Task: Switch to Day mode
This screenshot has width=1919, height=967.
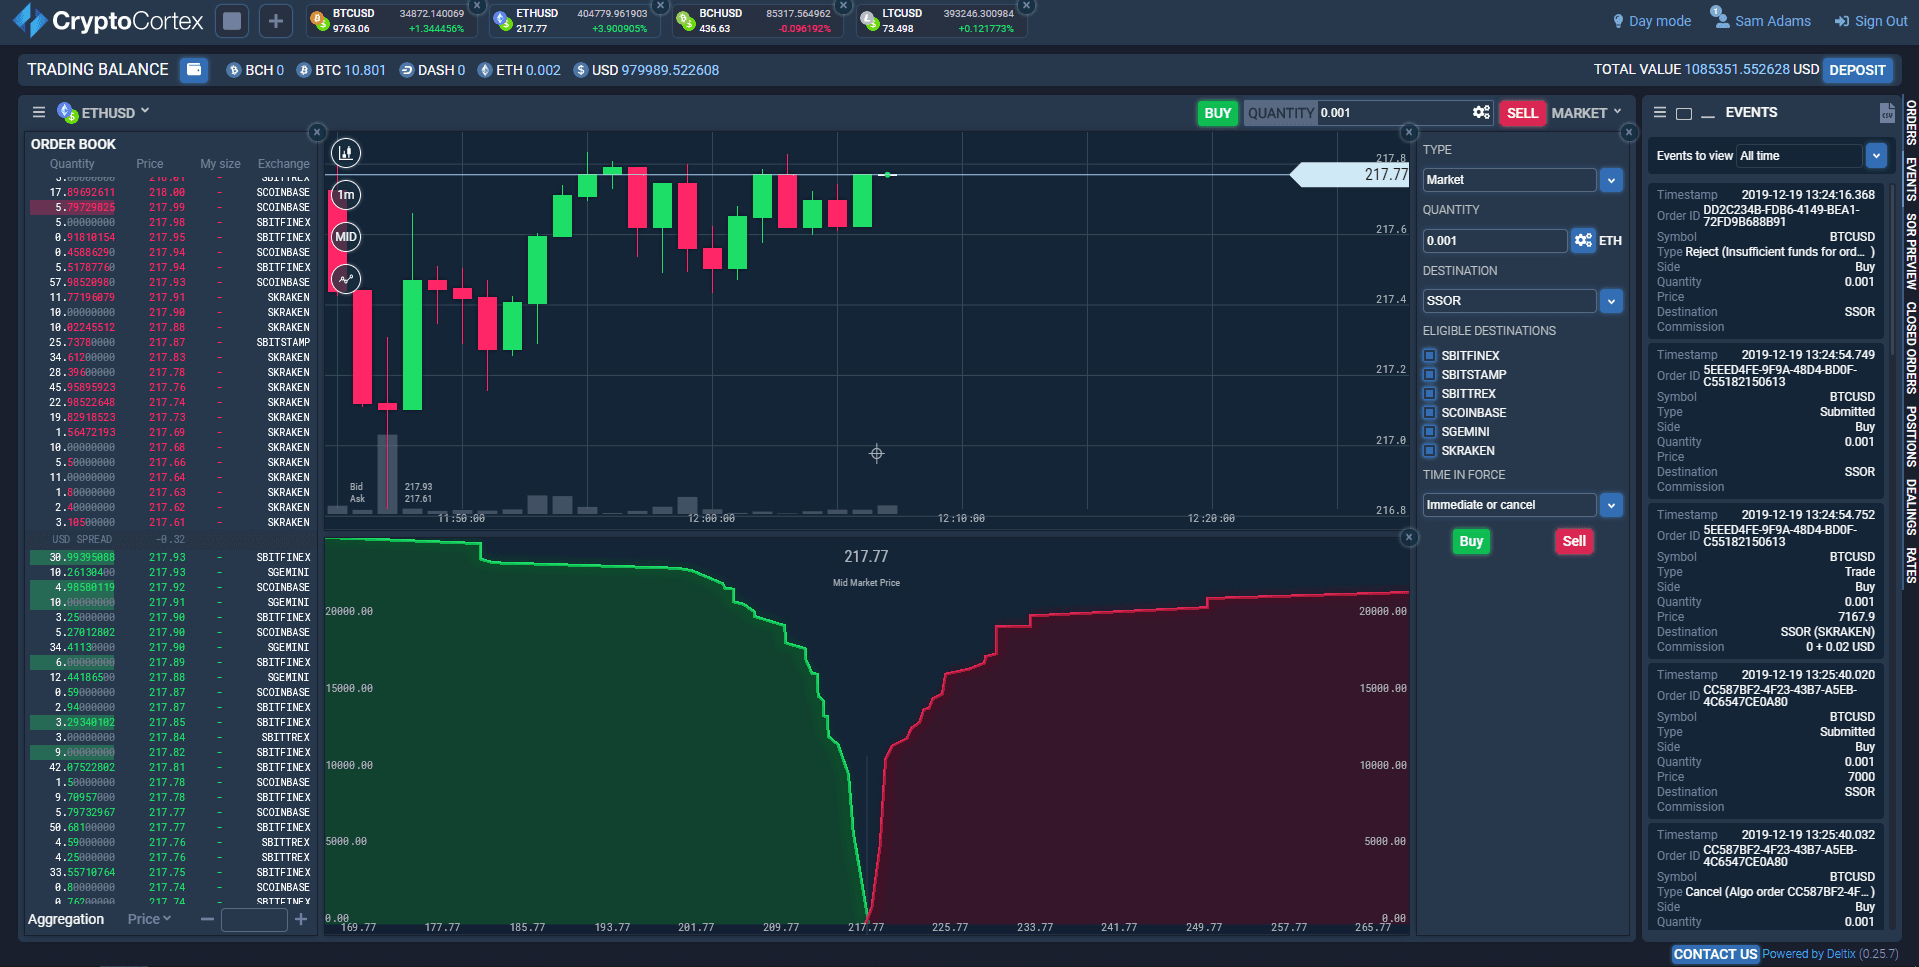Action: pyautogui.click(x=1652, y=21)
